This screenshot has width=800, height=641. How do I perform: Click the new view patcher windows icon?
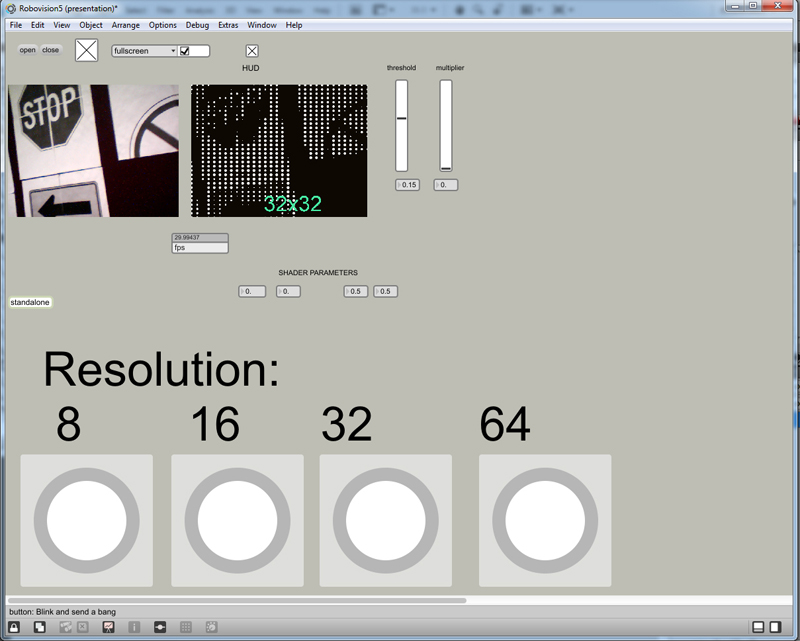click(39, 627)
